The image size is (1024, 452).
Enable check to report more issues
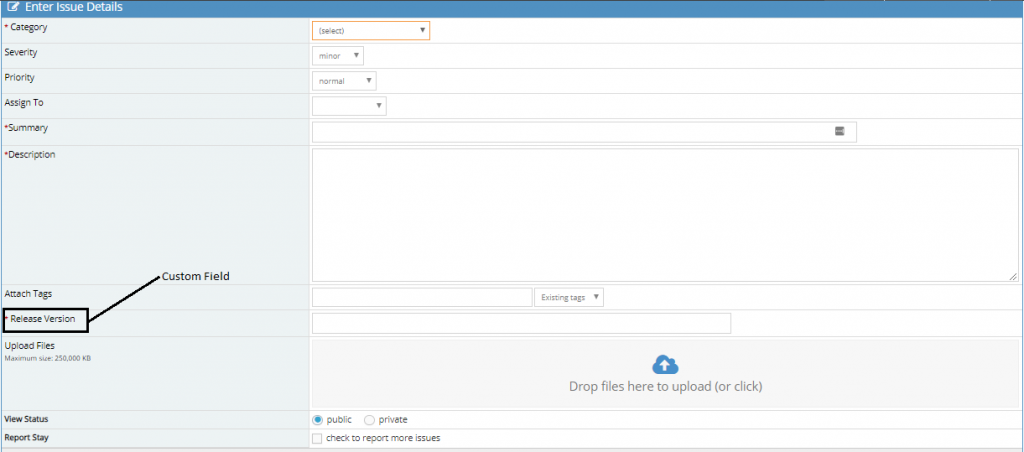coord(317,438)
